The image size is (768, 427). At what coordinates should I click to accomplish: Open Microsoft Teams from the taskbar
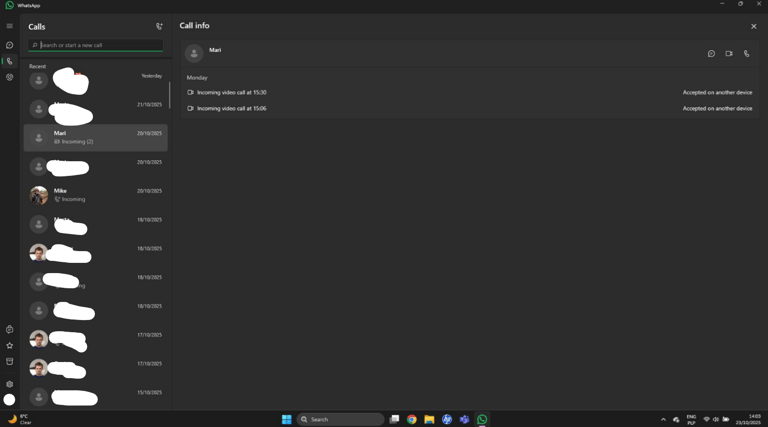pyautogui.click(x=464, y=419)
